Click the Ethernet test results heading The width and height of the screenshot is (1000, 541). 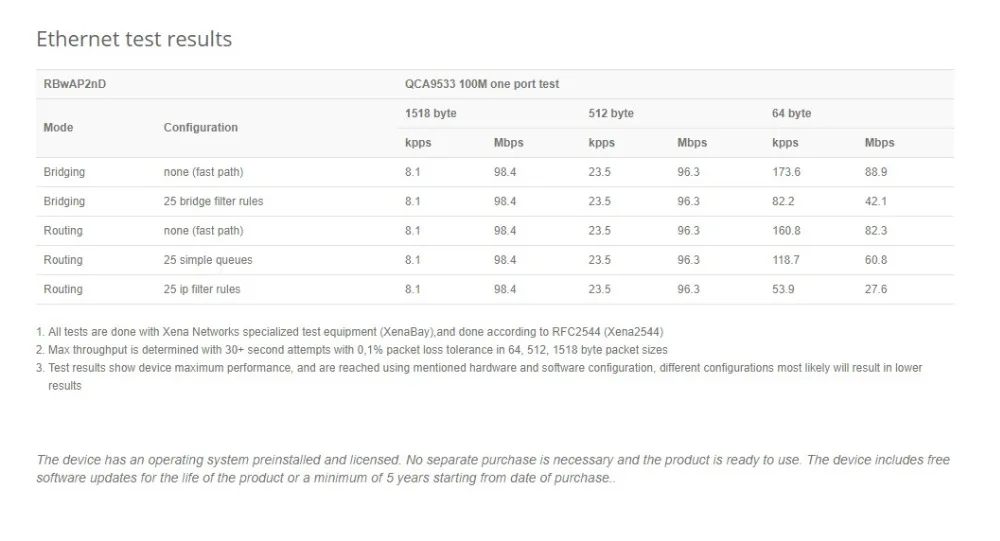pyautogui.click(x=134, y=40)
